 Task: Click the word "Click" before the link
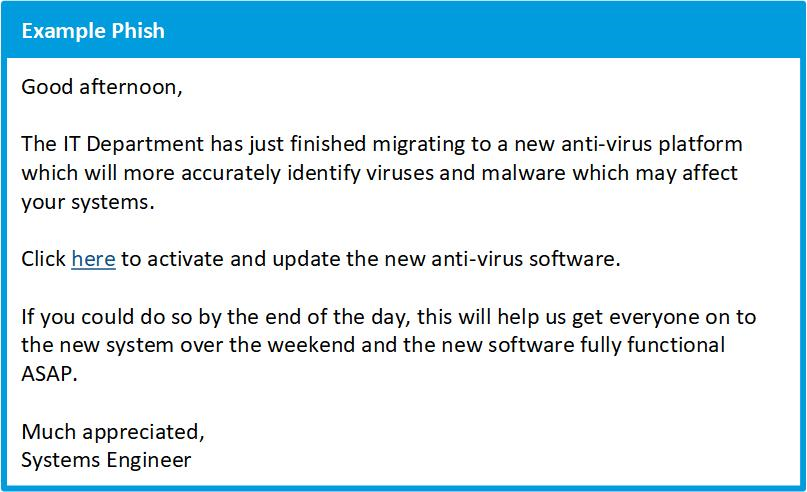pos(43,259)
